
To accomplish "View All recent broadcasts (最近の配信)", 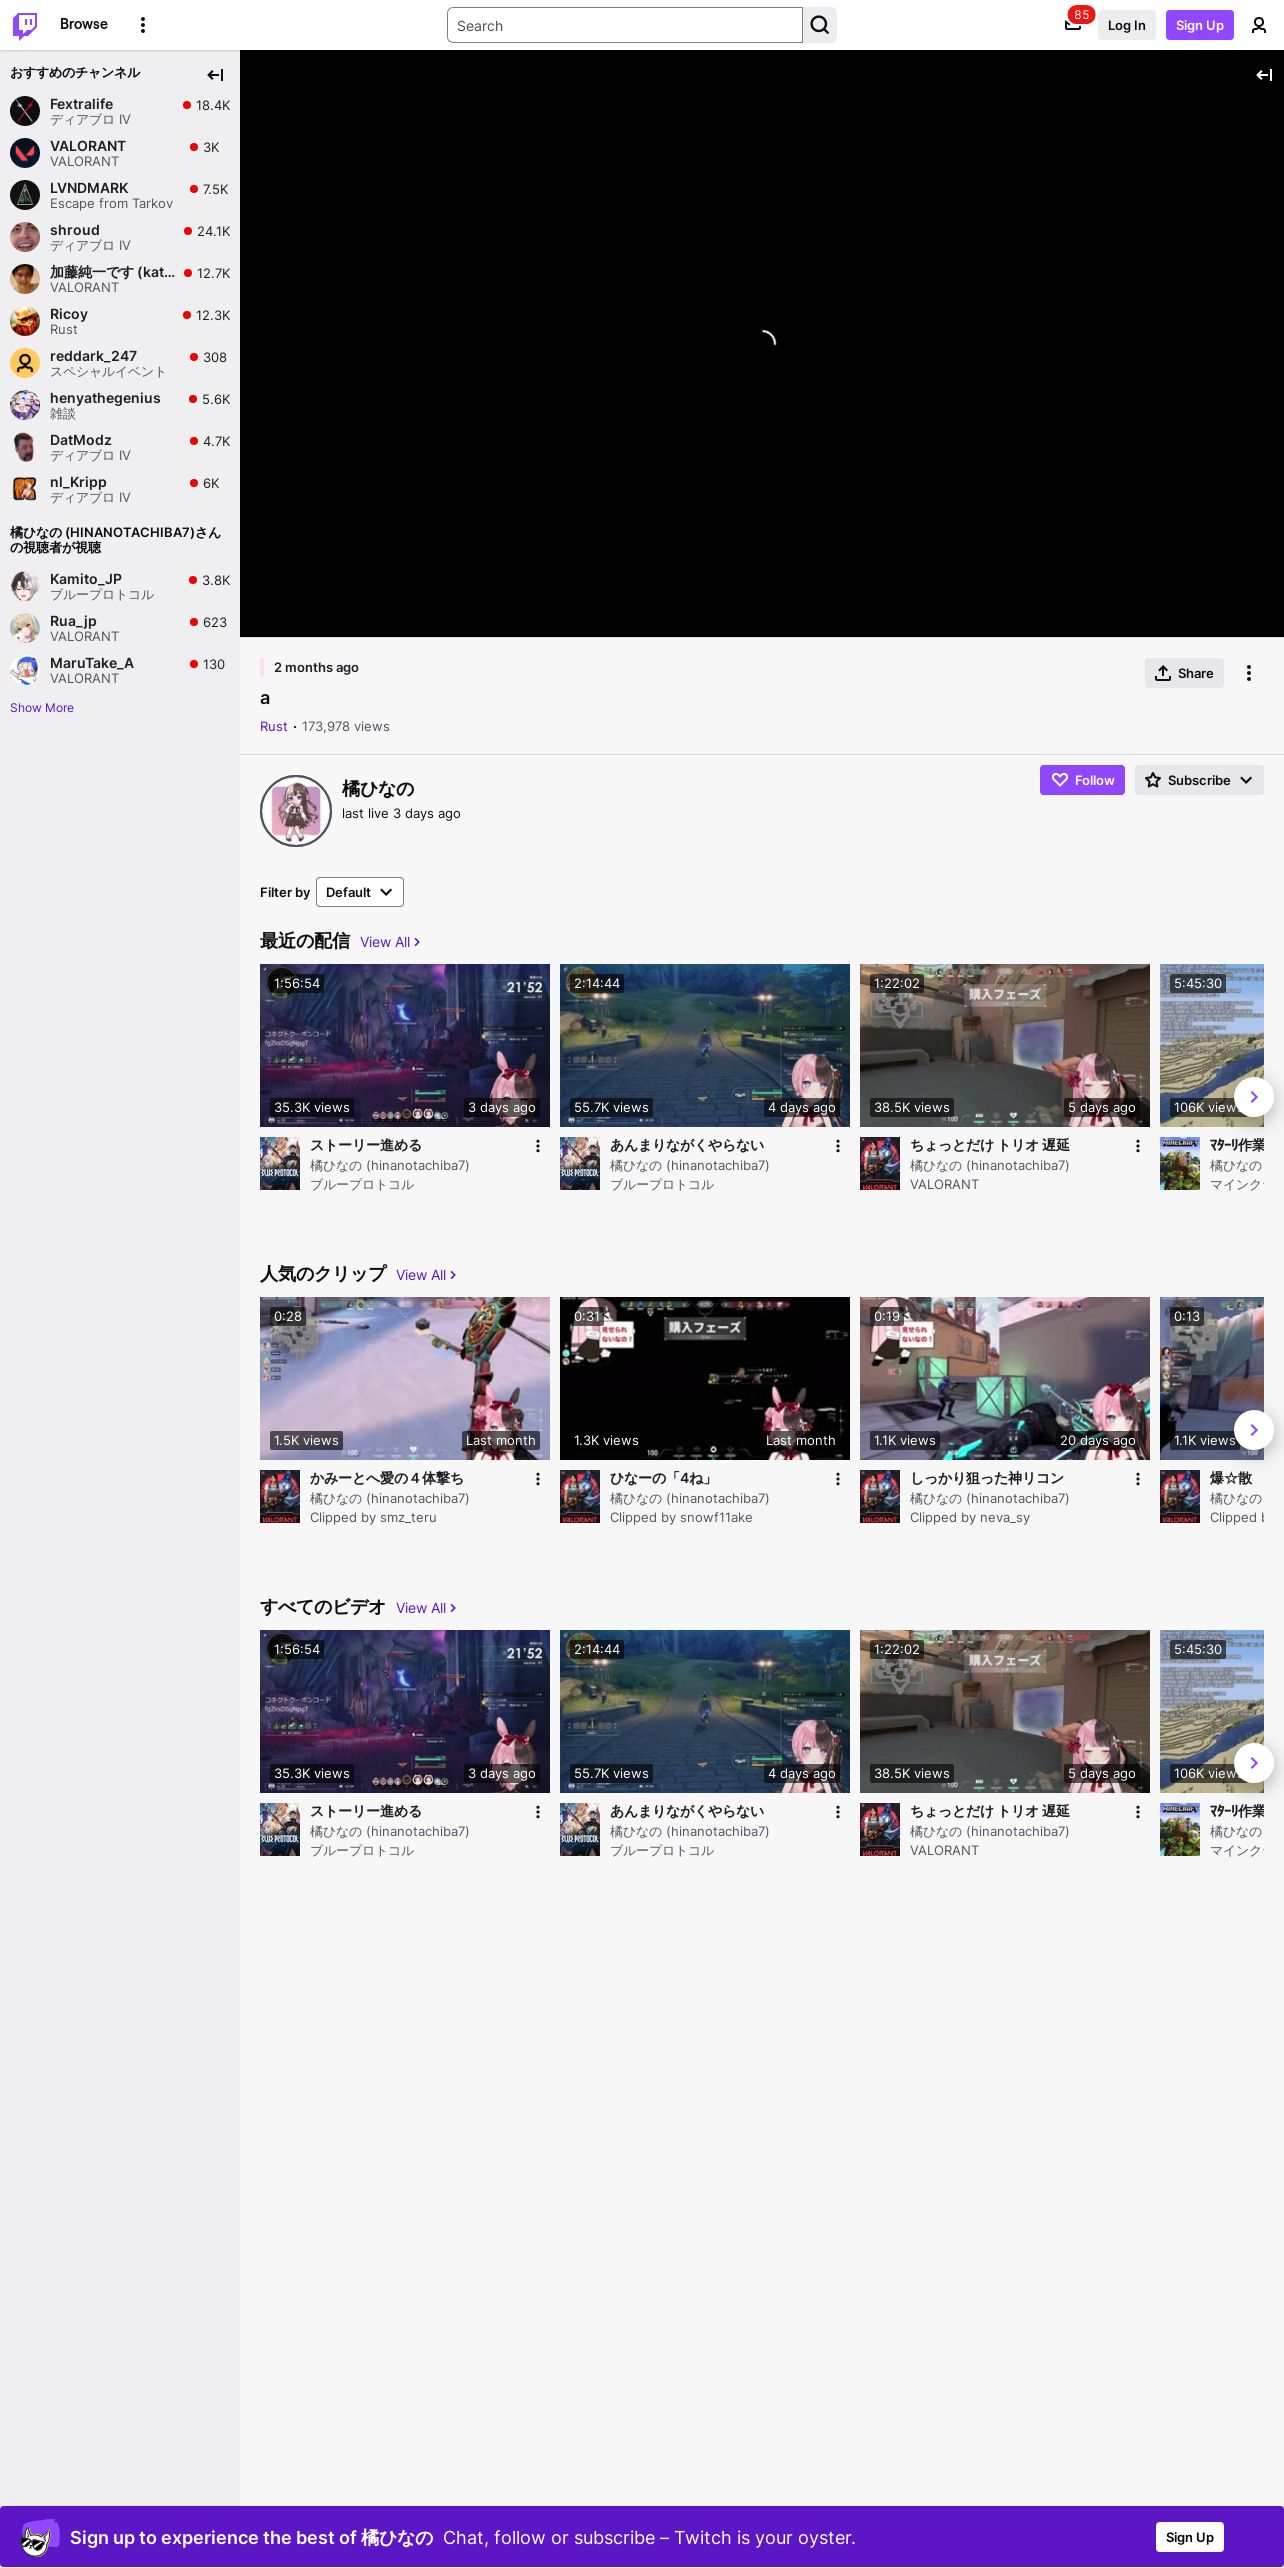I will point(390,942).
